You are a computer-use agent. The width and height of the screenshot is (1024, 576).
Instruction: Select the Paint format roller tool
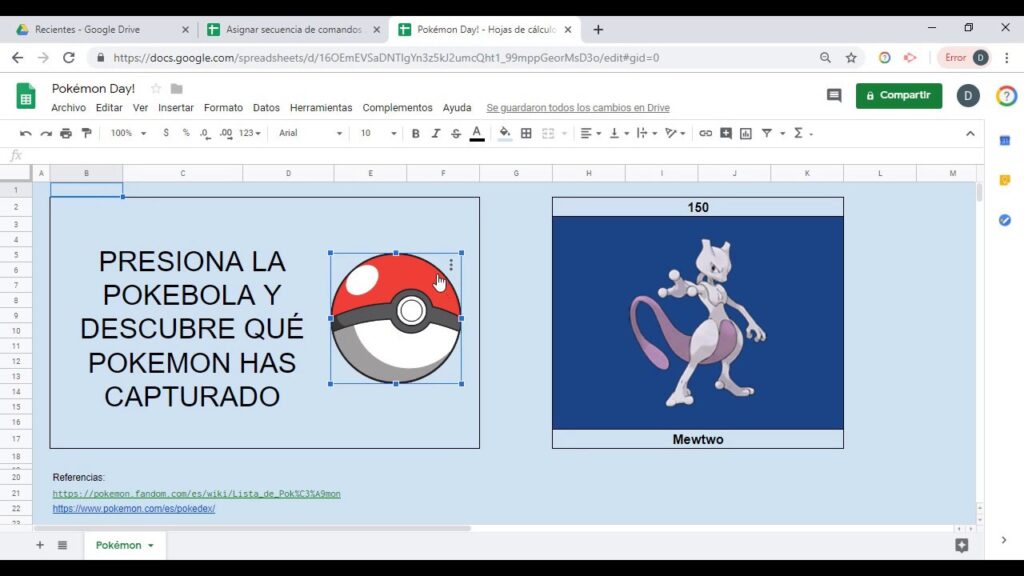click(x=86, y=133)
